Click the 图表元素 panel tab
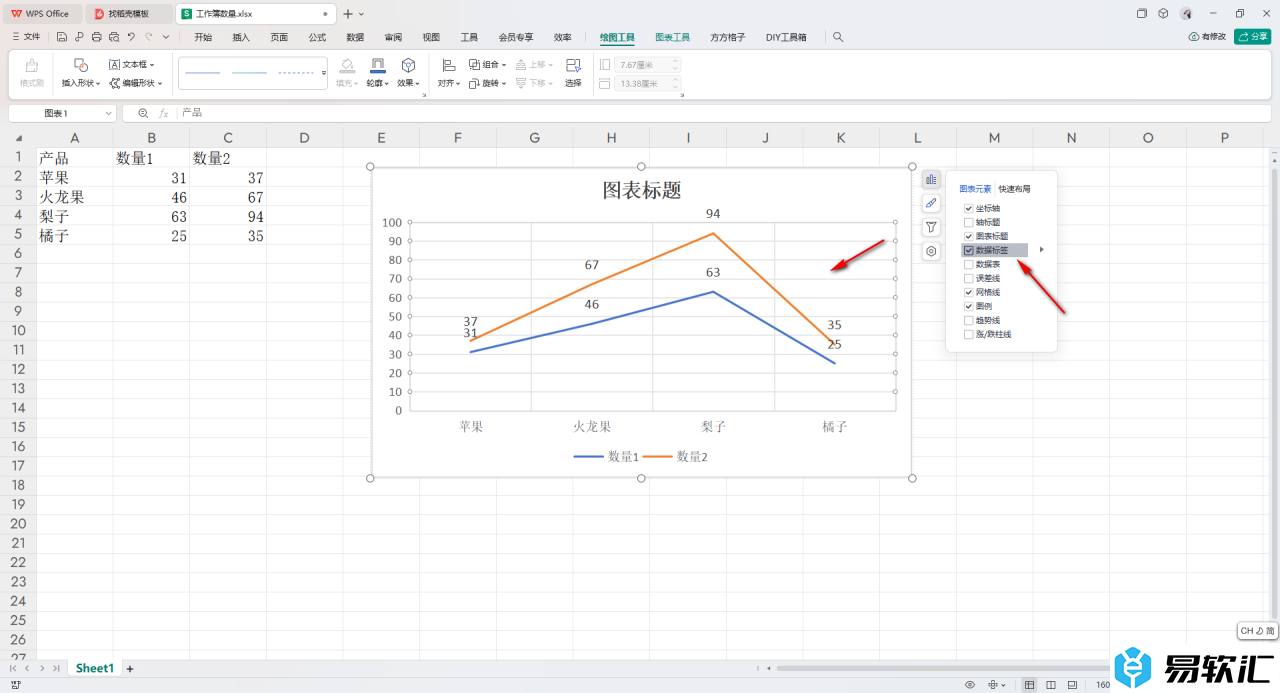 pyautogui.click(x=975, y=188)
